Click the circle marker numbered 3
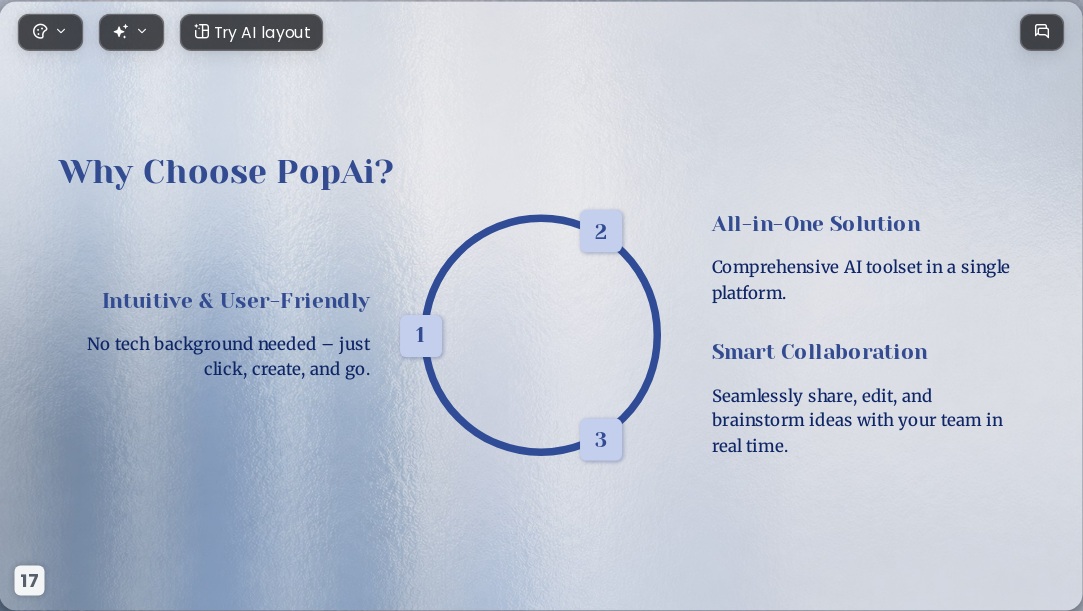 601,439
